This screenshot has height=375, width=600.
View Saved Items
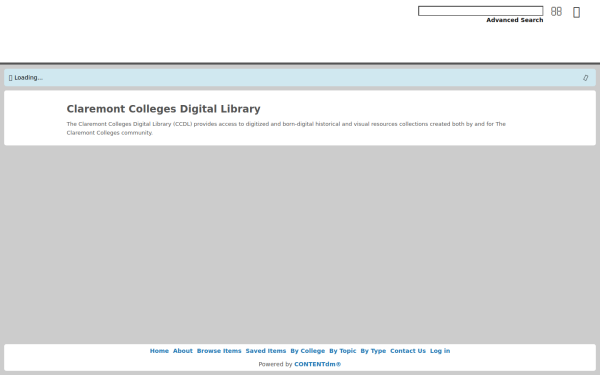click(x=266, y=351)
